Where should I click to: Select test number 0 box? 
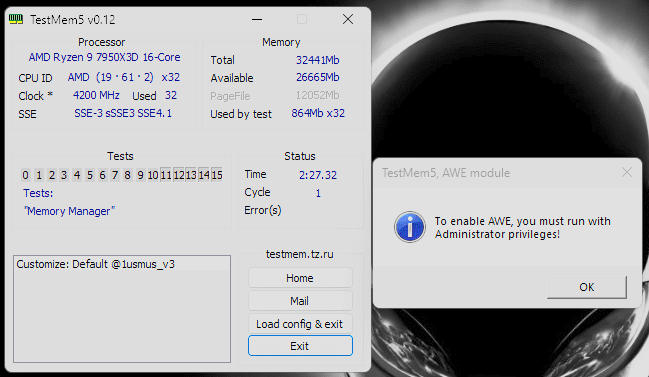pyautogui.click(x=26, y=175)
